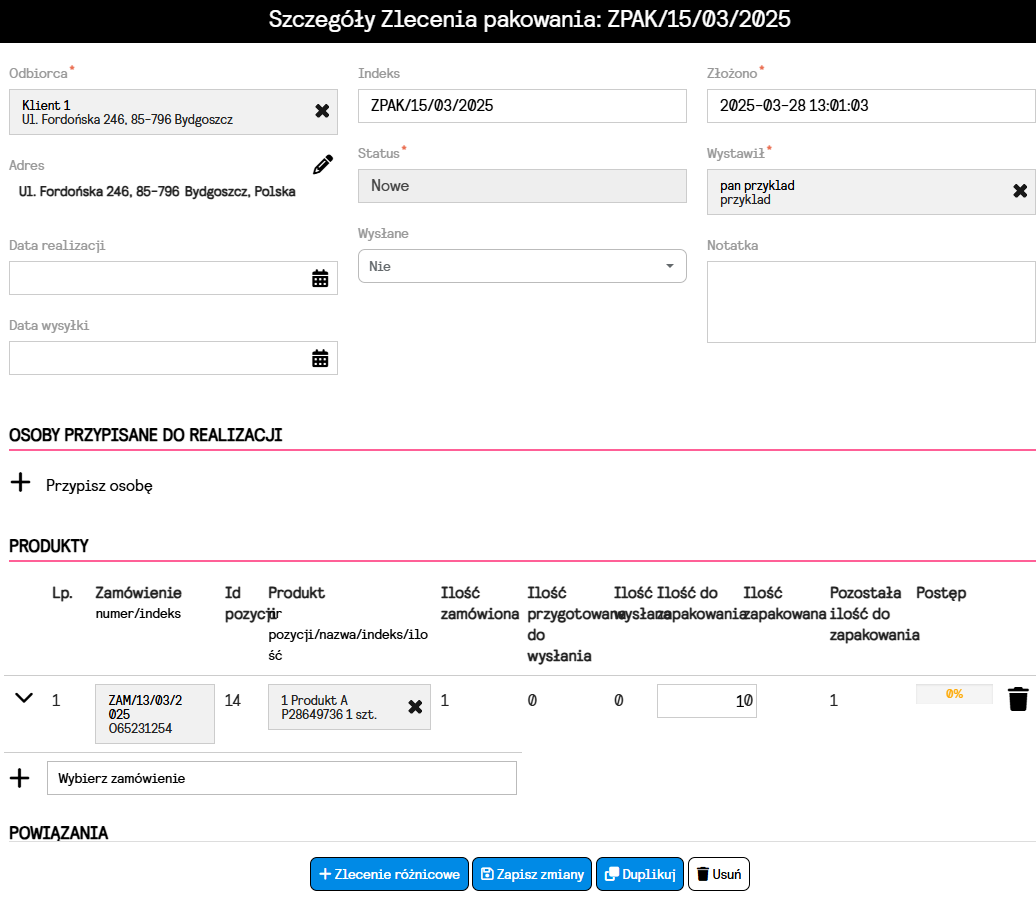The width and height of the screenshot is (1036, 900).
Task: Open the Wysłane dropdown
Action: (522, 266)
